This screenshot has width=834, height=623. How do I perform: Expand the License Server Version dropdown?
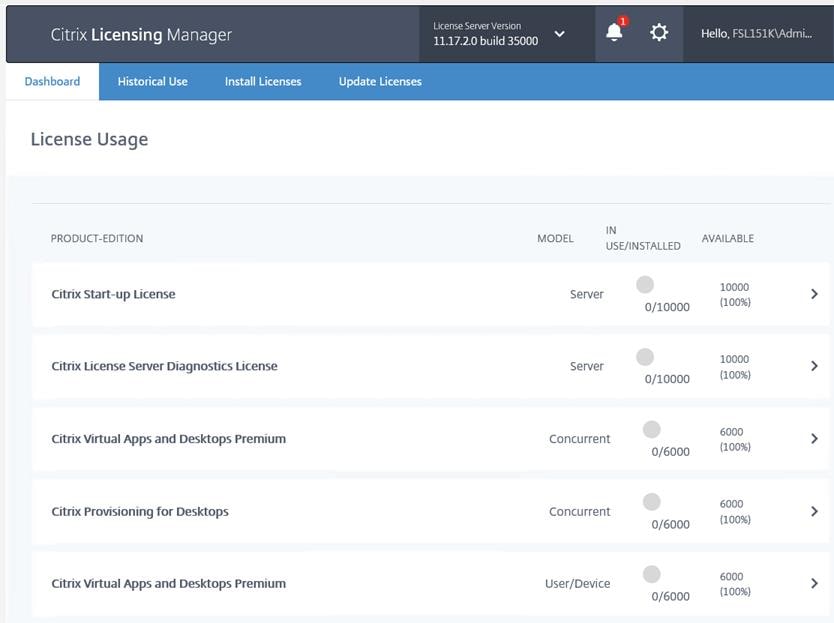tap(560, 34)
